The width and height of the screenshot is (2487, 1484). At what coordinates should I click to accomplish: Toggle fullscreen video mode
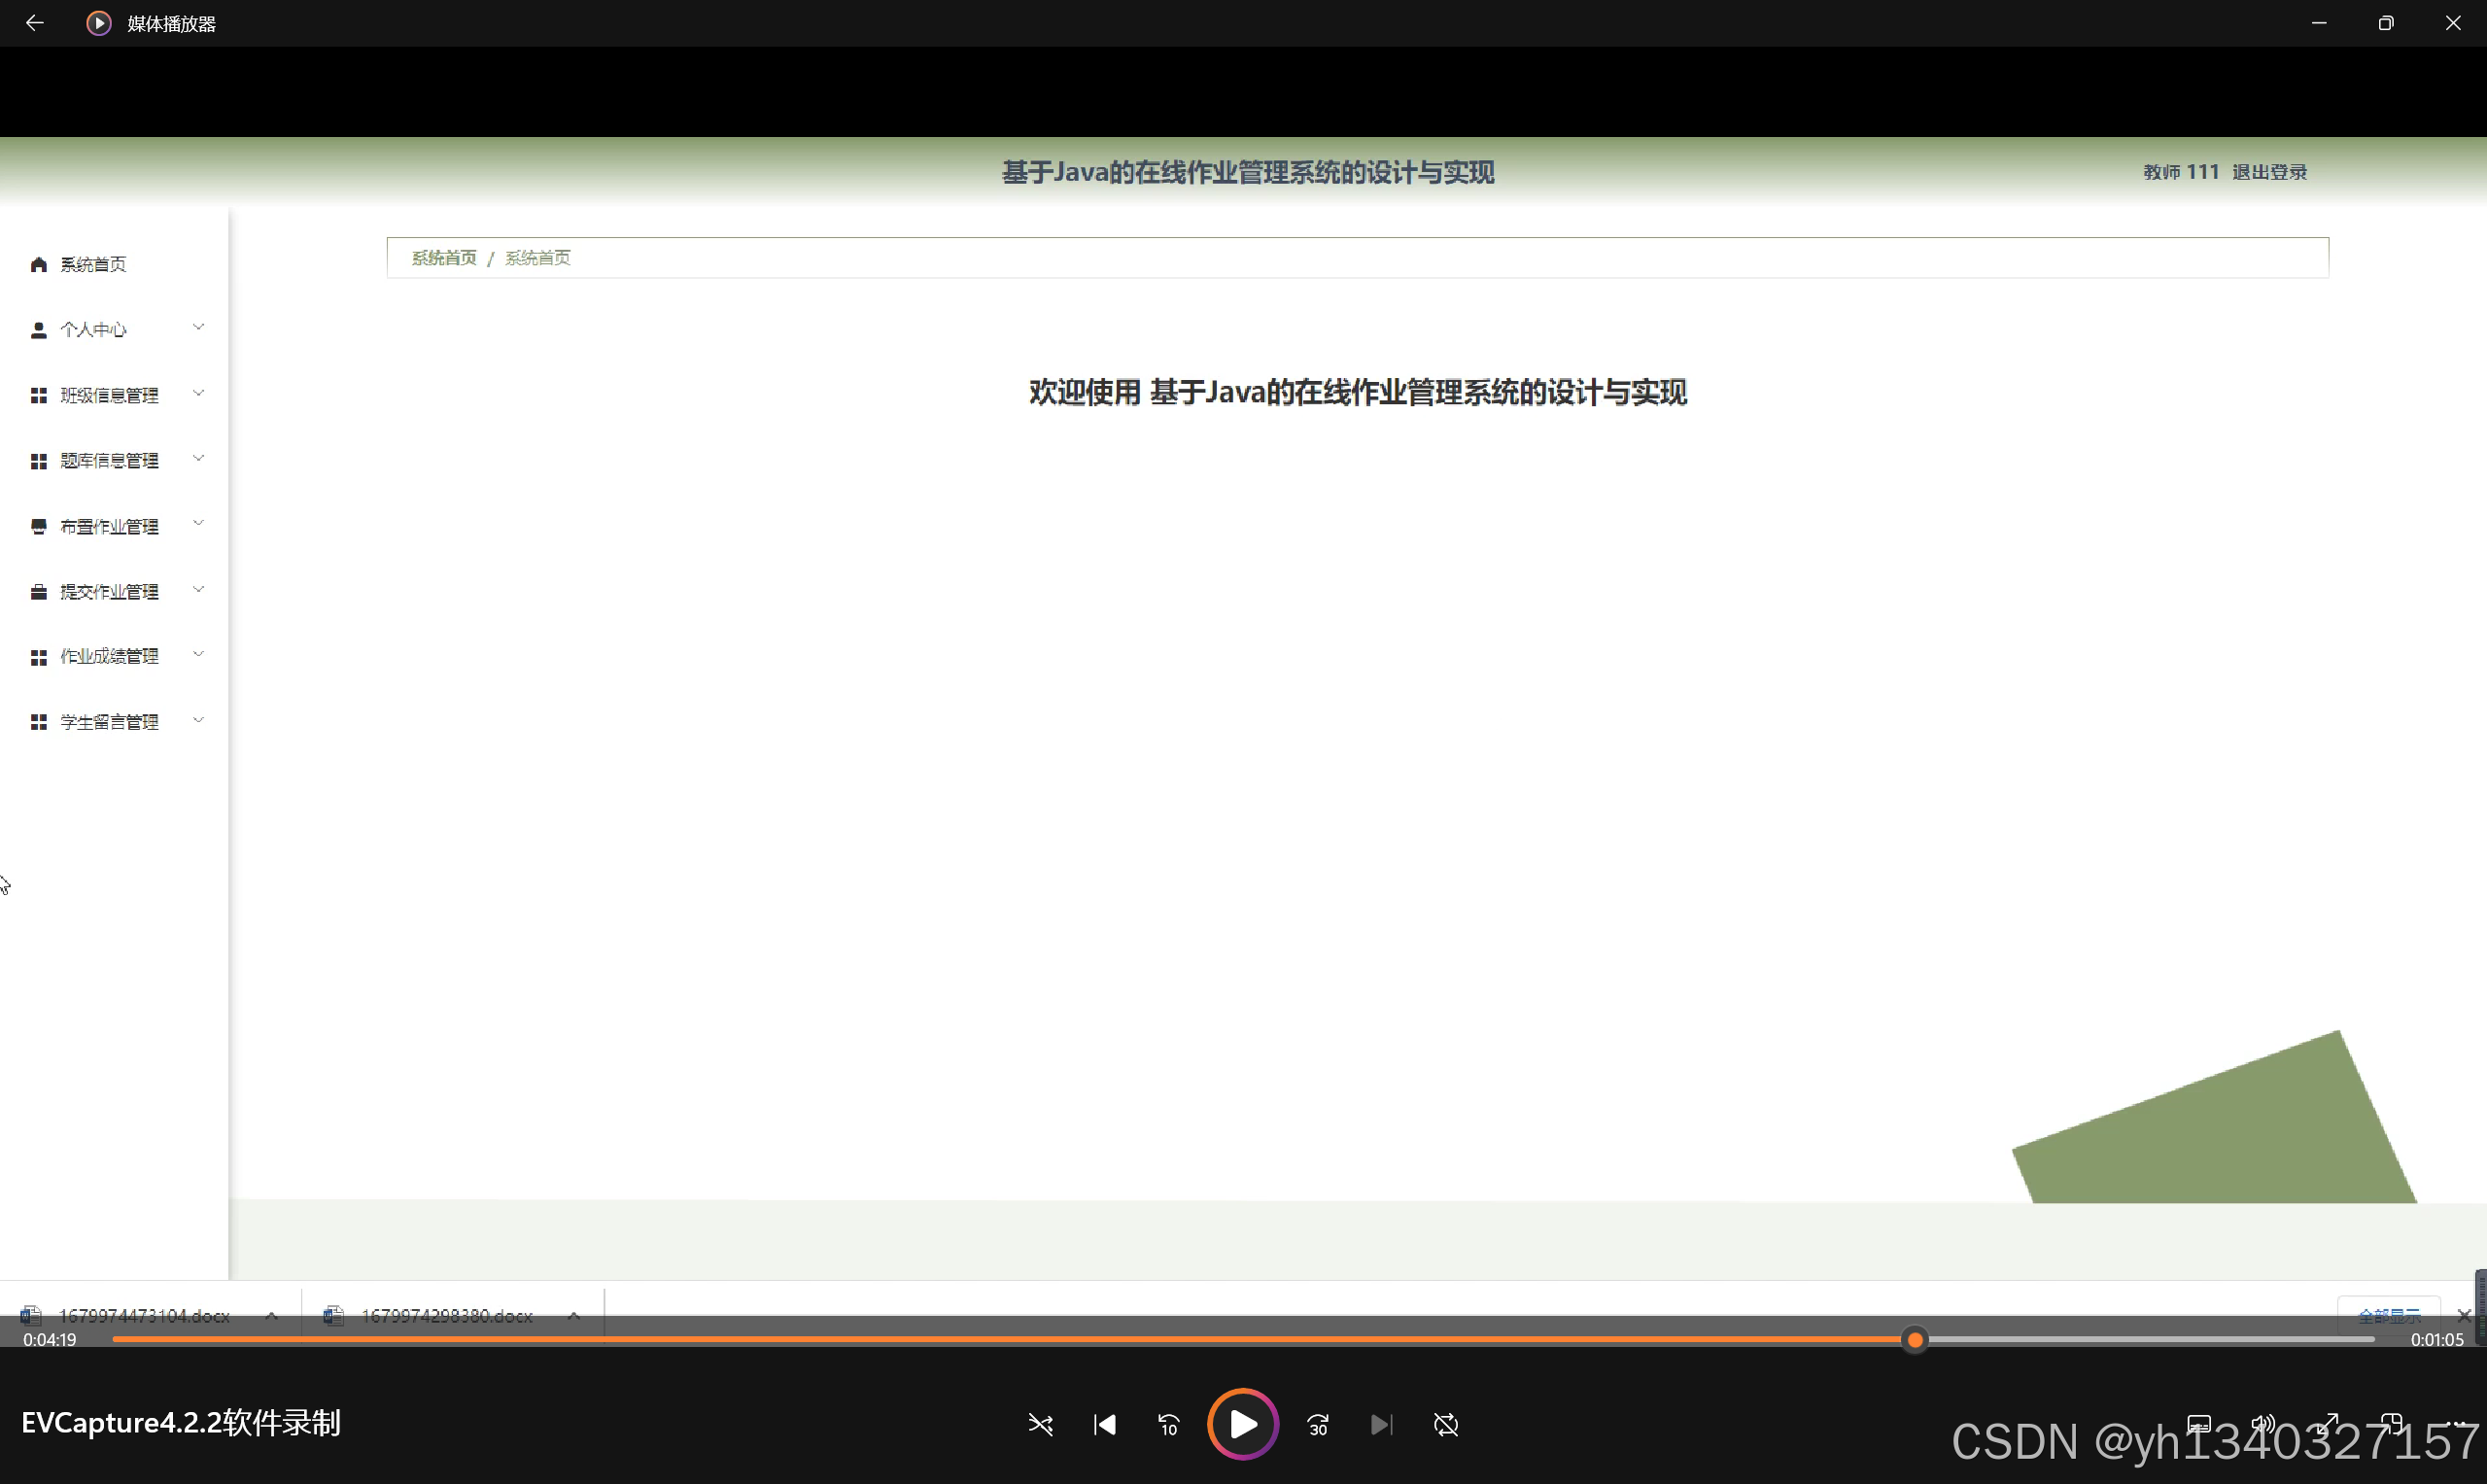pyautogui.click(x=2328, y=1422)
